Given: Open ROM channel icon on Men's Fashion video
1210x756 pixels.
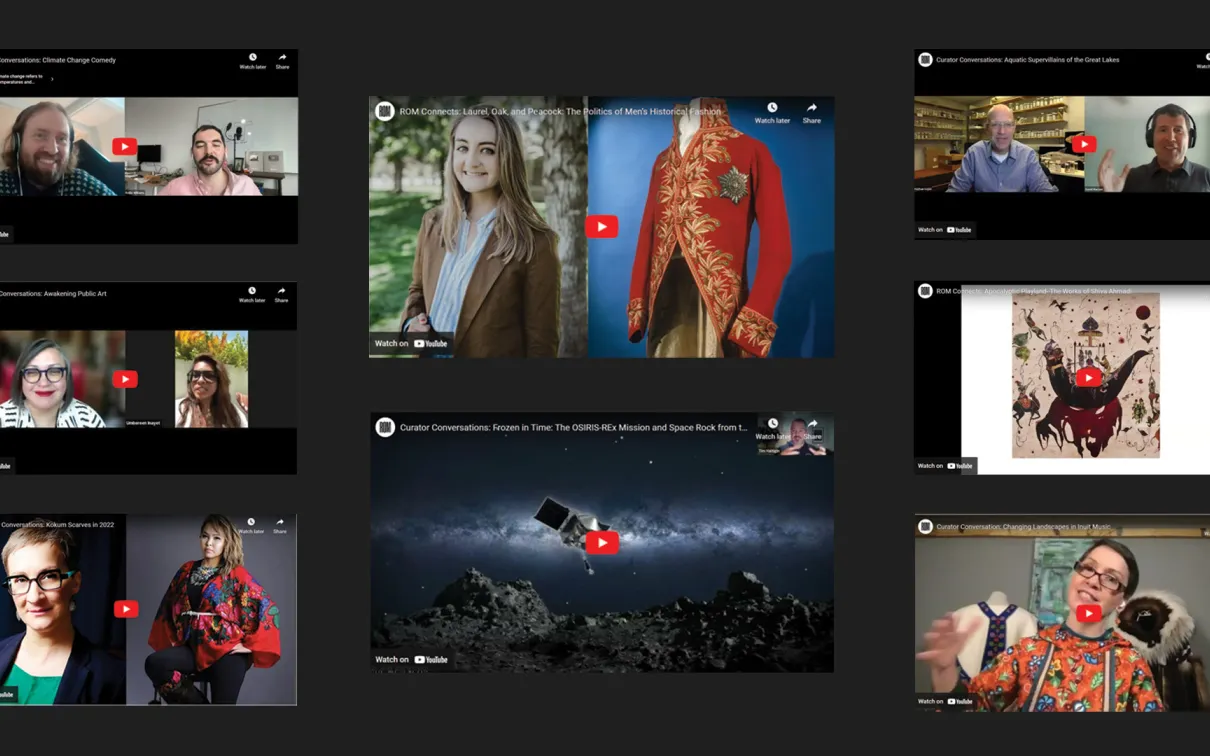Looking at the screenshot, I should pos(385,111).
